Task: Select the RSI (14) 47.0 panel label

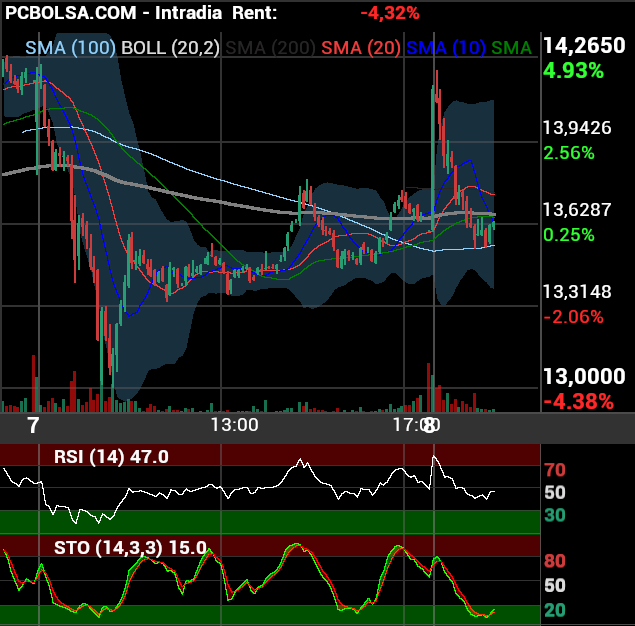Action: point(111,457)
